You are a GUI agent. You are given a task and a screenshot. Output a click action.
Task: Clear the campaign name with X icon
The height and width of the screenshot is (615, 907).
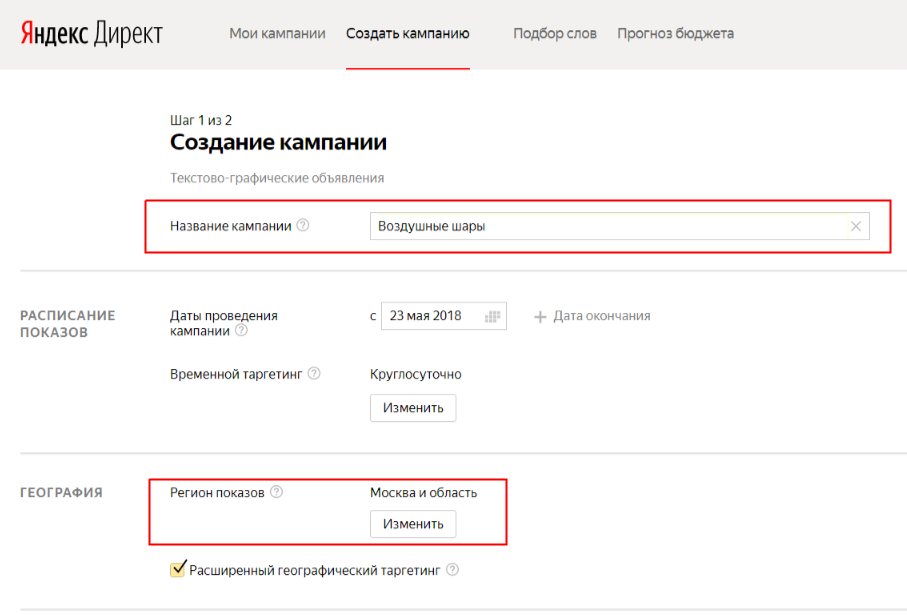point(855,227)
